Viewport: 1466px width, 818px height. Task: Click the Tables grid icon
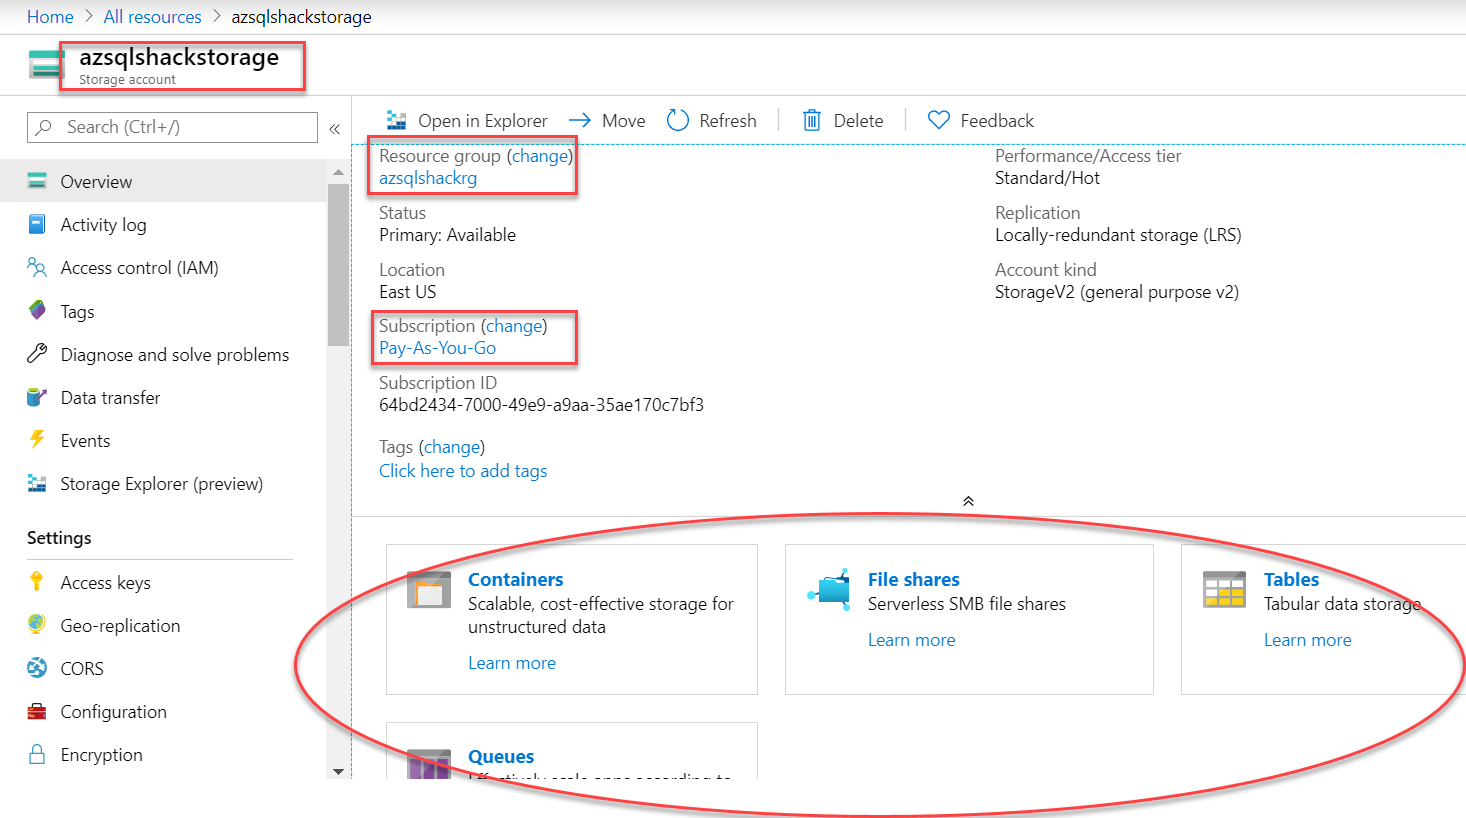pyautogui.click(x=1224, y=590)
